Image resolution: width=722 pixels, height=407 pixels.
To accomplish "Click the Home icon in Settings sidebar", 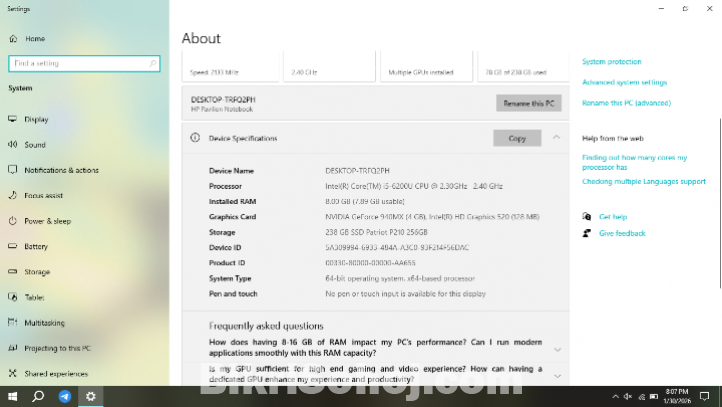I will click(x=14, y=39).
